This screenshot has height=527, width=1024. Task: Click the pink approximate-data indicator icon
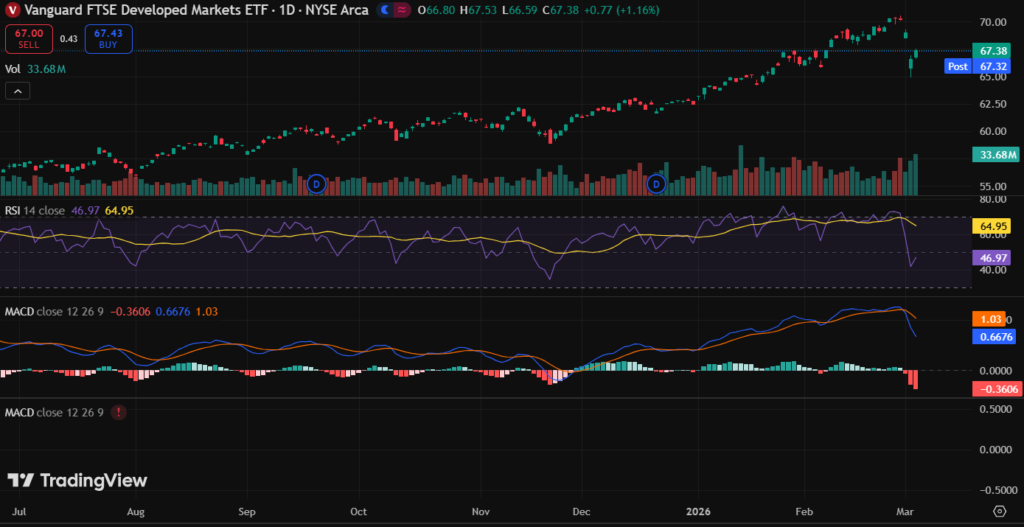[x=402, y=9]
